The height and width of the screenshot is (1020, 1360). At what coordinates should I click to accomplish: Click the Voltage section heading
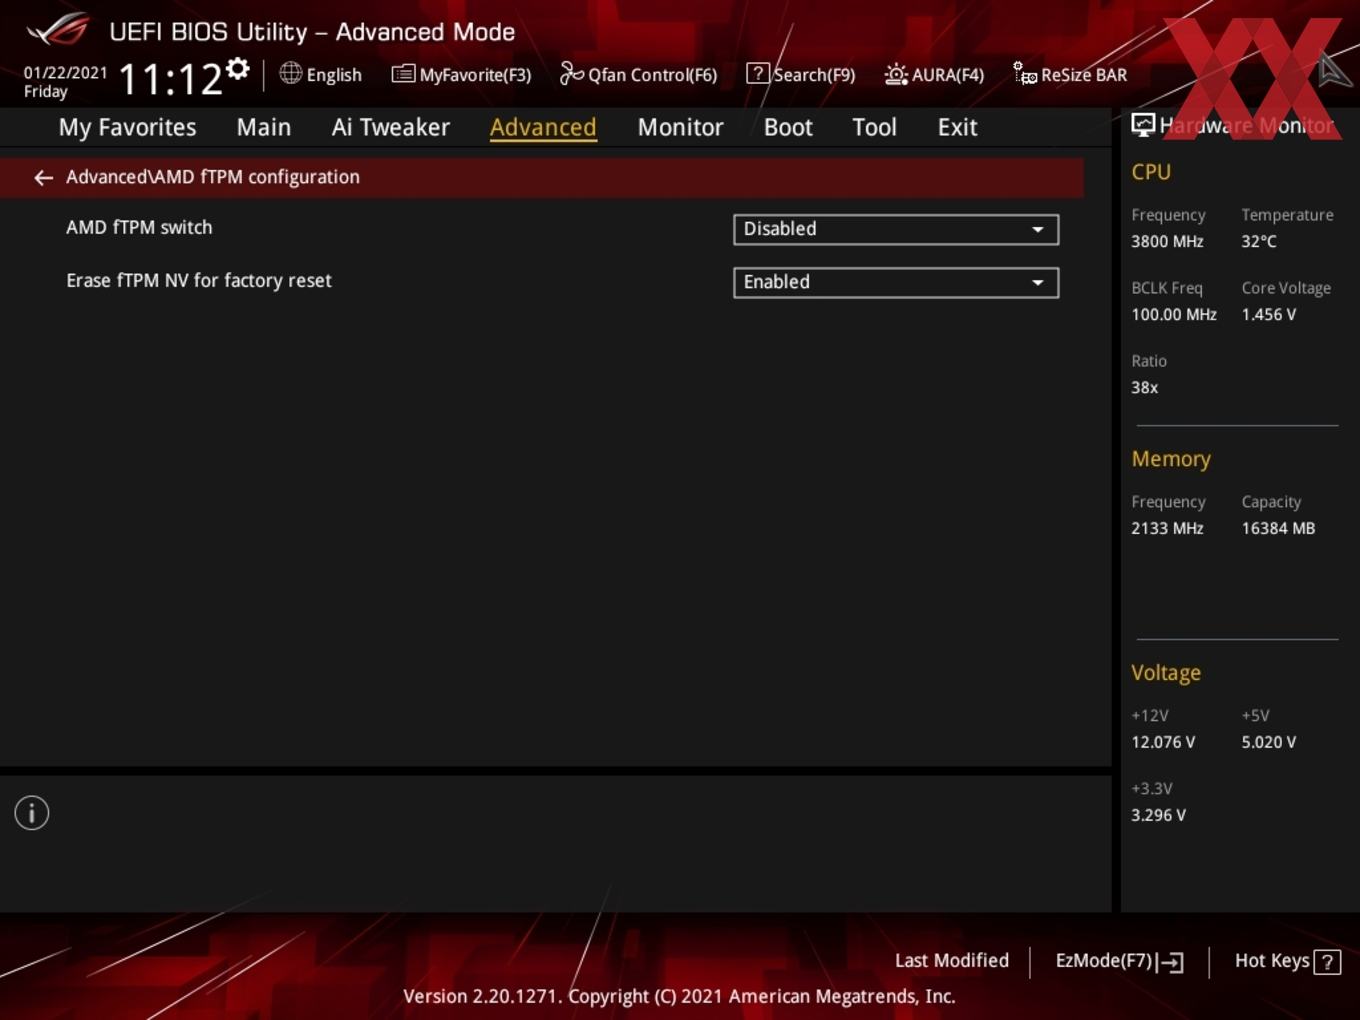pyautogui.click(x=1166, y=673)
